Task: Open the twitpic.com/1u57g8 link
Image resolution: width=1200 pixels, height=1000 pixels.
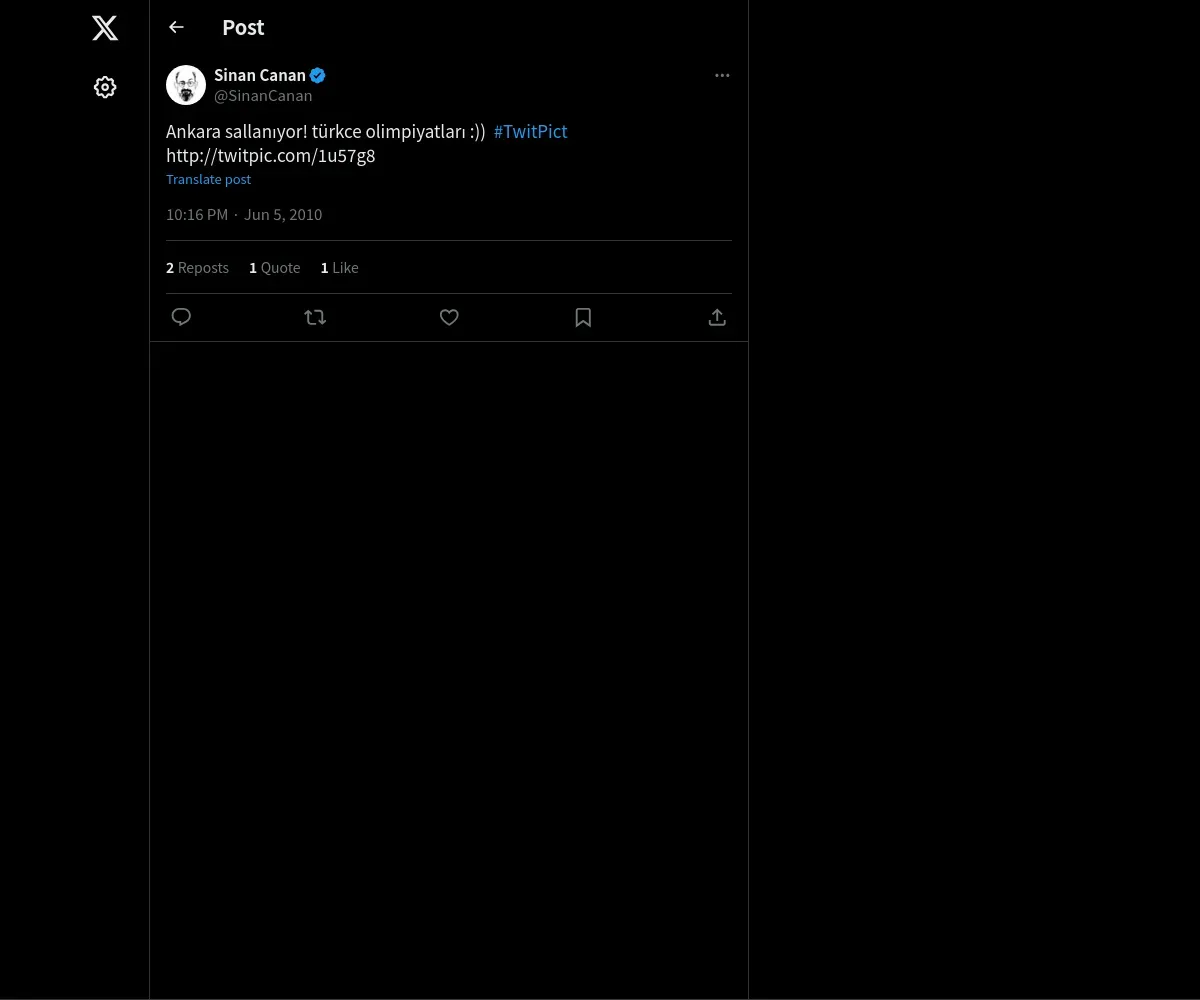Action: pyautogui.click(x=270, y=156)
